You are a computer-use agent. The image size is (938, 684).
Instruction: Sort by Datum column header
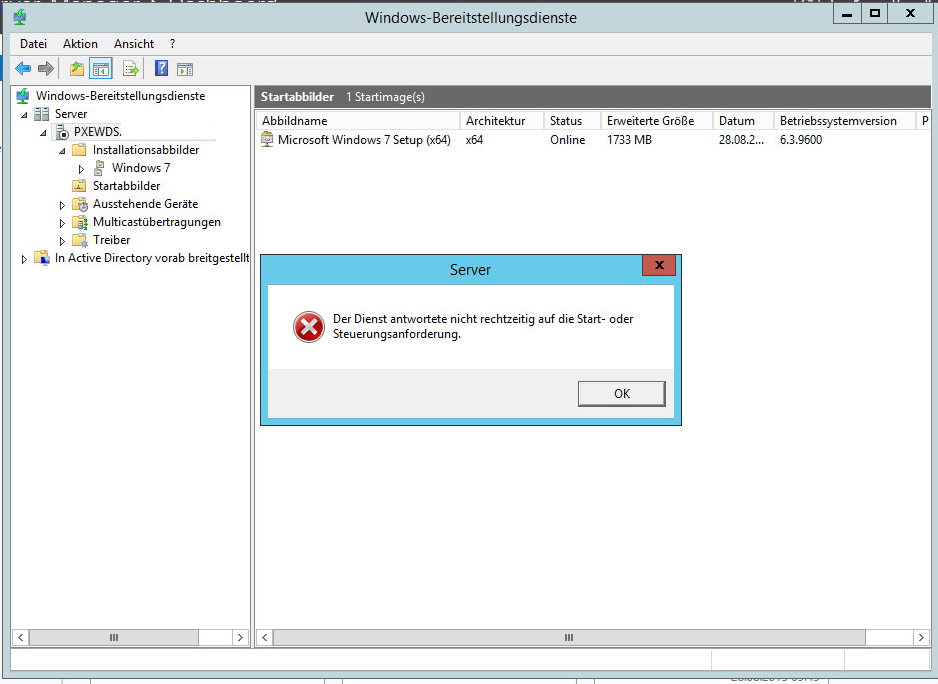click(743, 121)
